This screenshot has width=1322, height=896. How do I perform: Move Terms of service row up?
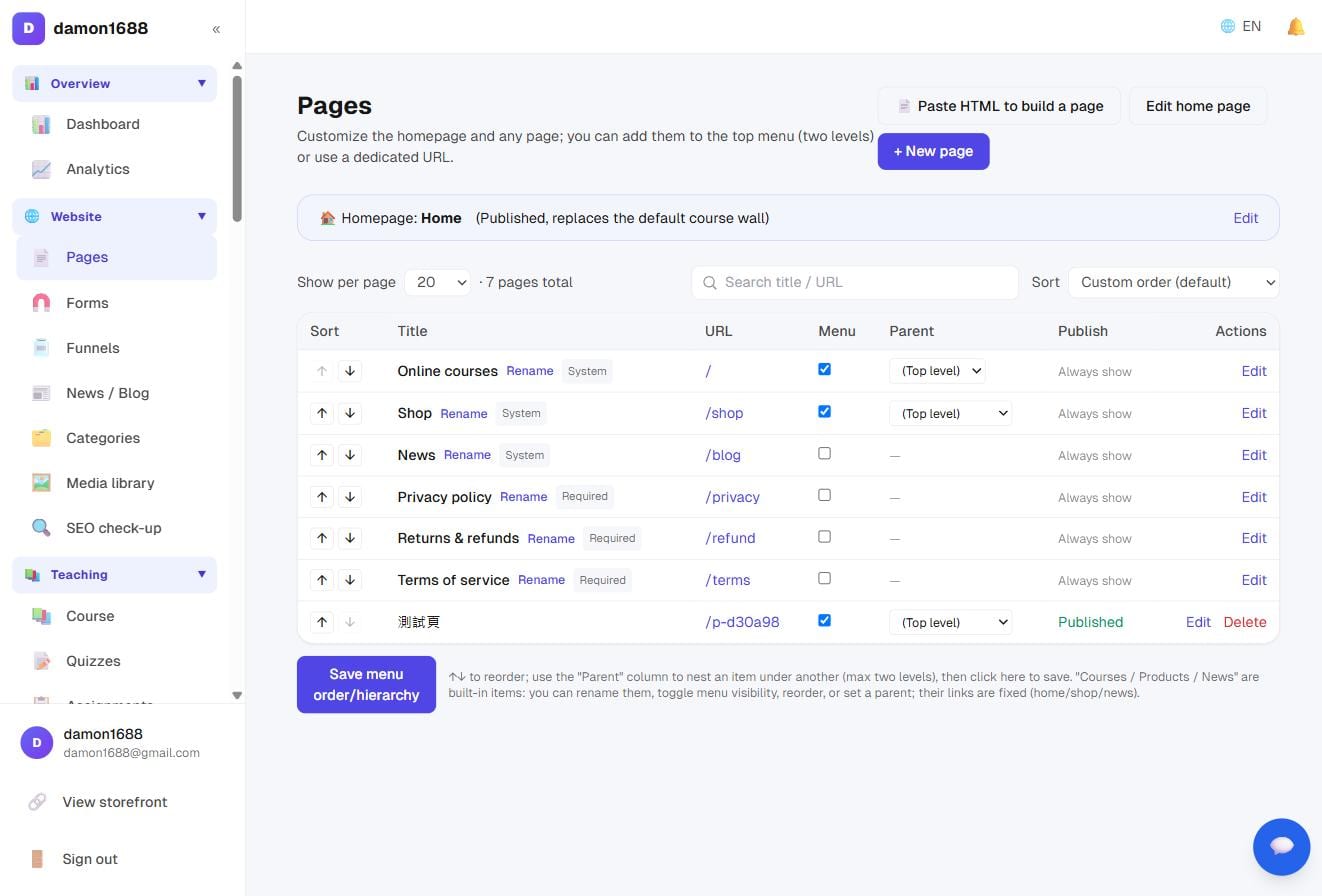click(322, 580)
